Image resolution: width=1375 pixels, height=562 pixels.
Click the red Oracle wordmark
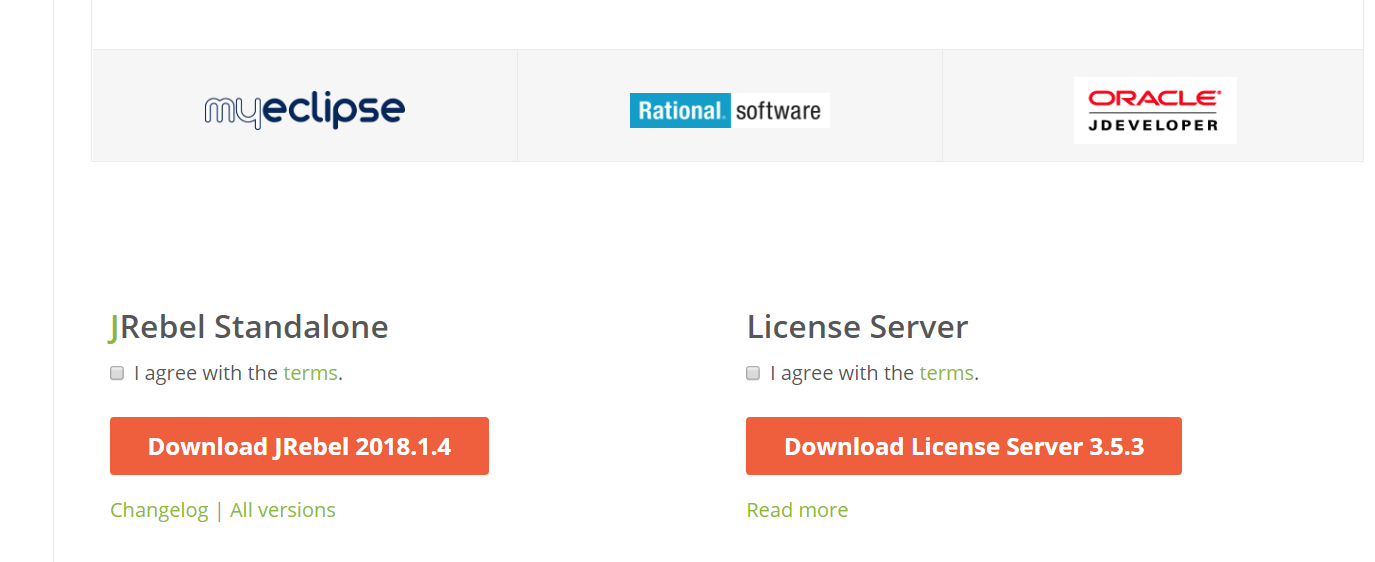coord(1154,98)
